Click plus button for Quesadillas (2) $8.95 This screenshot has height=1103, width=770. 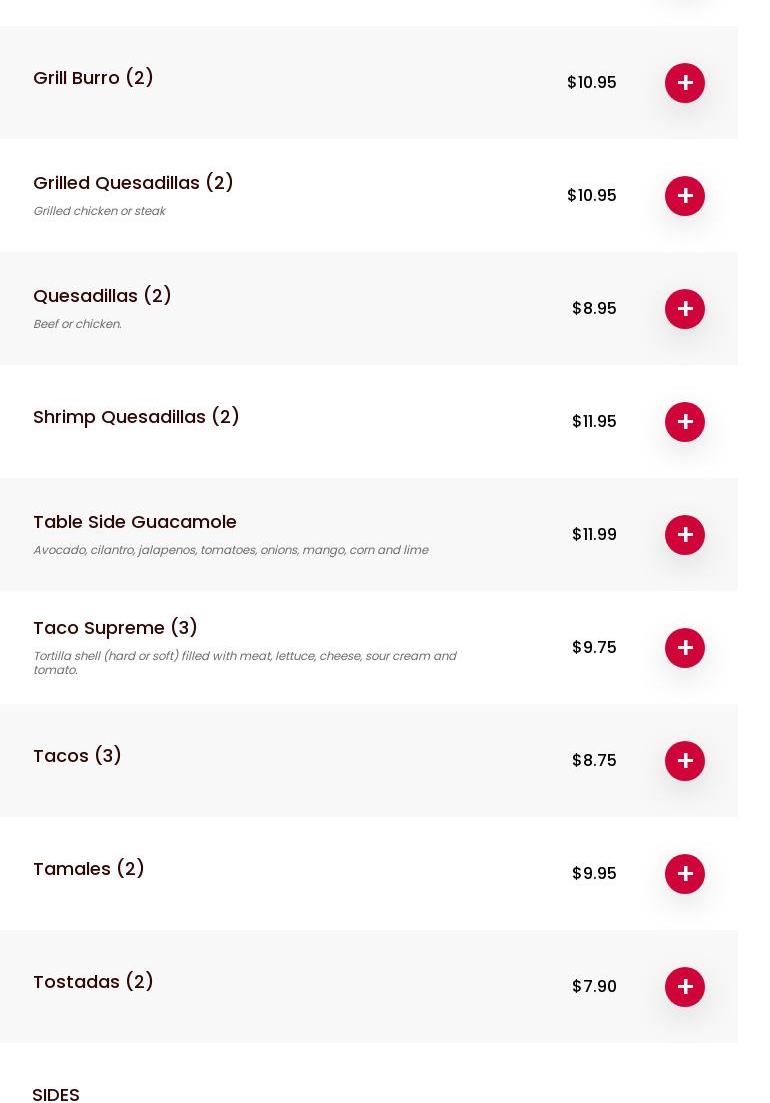pos(685,309)
